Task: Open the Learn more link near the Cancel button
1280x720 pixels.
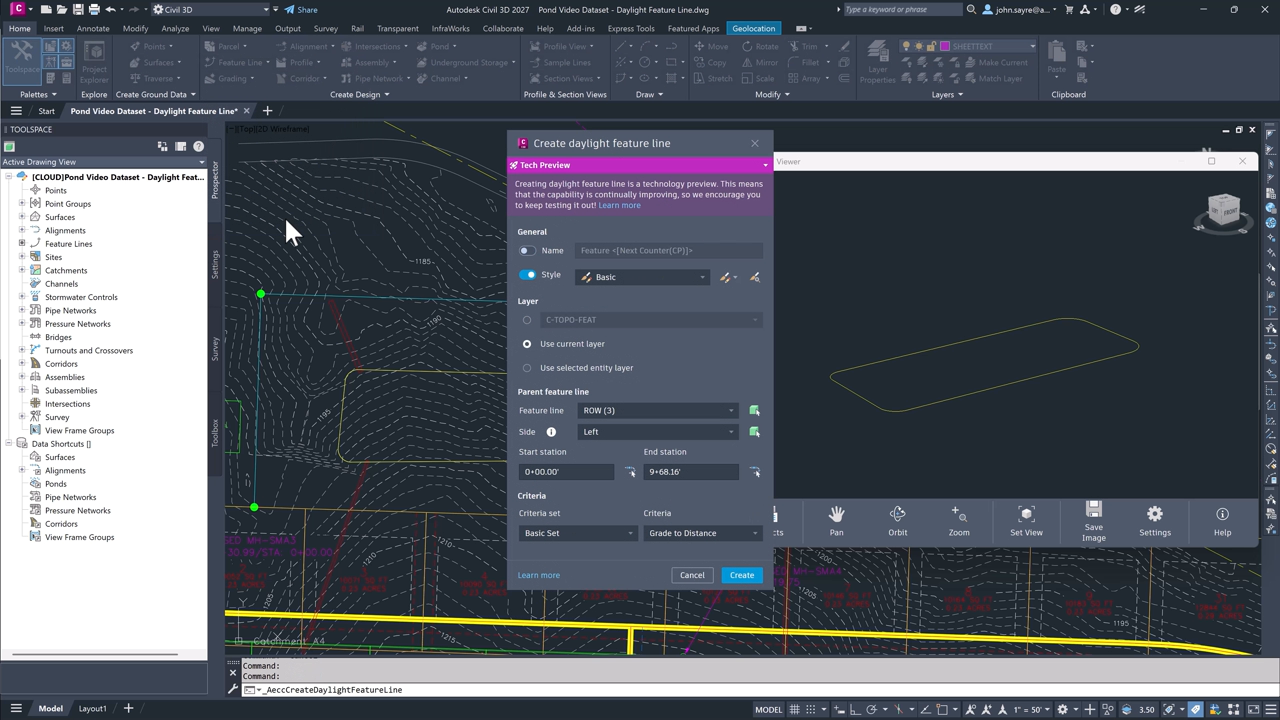Action: tap(539, 575)
